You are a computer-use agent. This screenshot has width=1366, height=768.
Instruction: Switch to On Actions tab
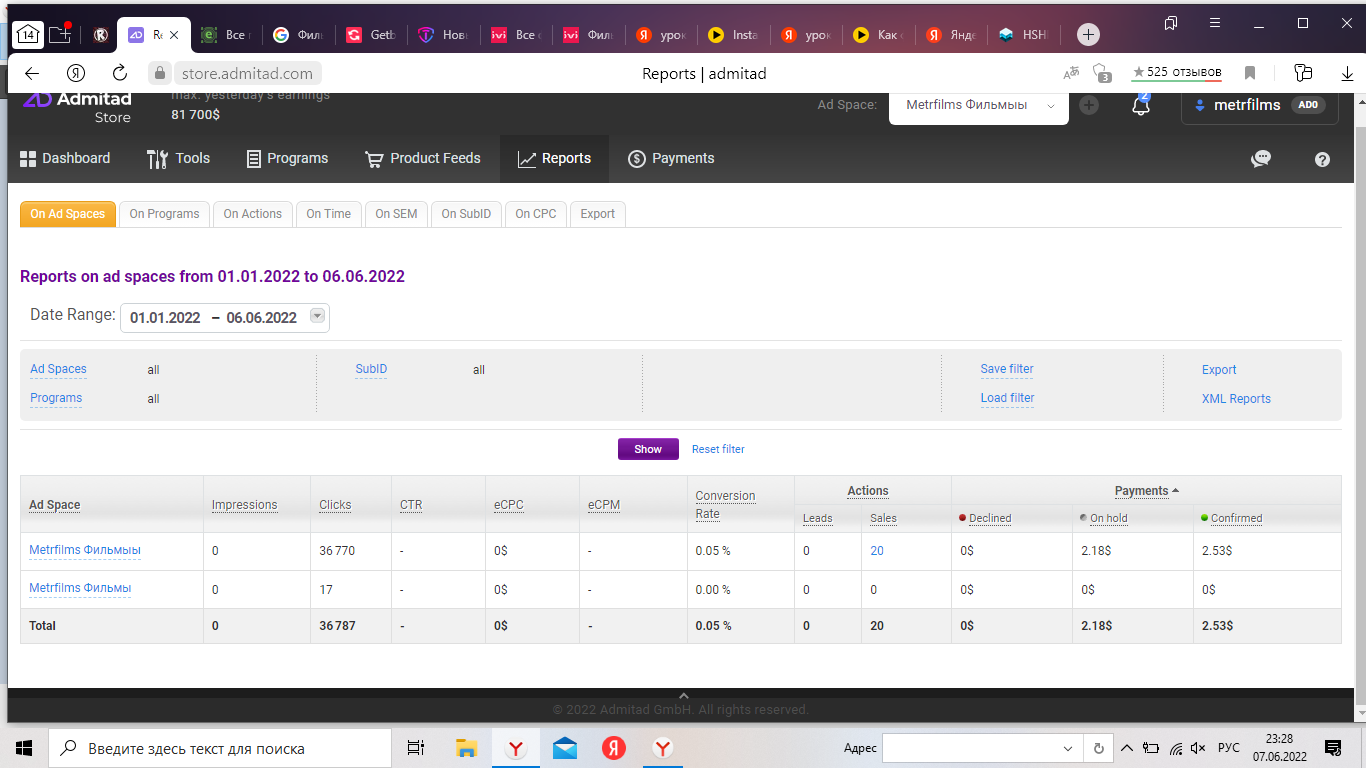tap(252, 214)
